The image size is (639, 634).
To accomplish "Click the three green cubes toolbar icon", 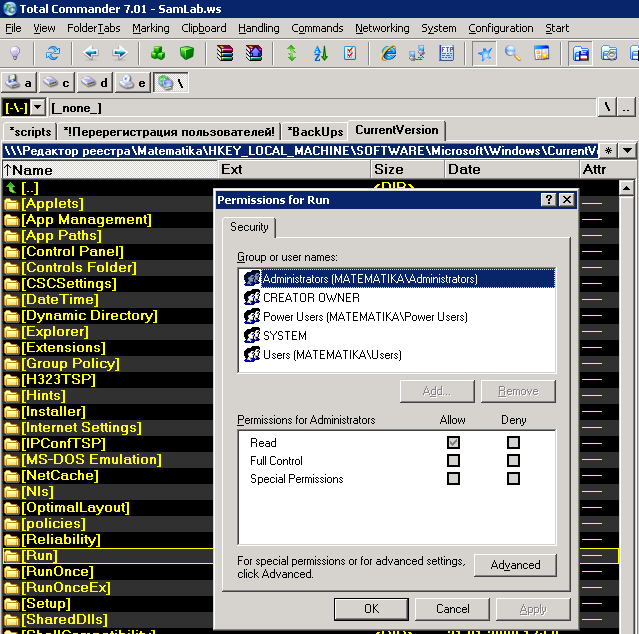I will [x=158, y=53].
